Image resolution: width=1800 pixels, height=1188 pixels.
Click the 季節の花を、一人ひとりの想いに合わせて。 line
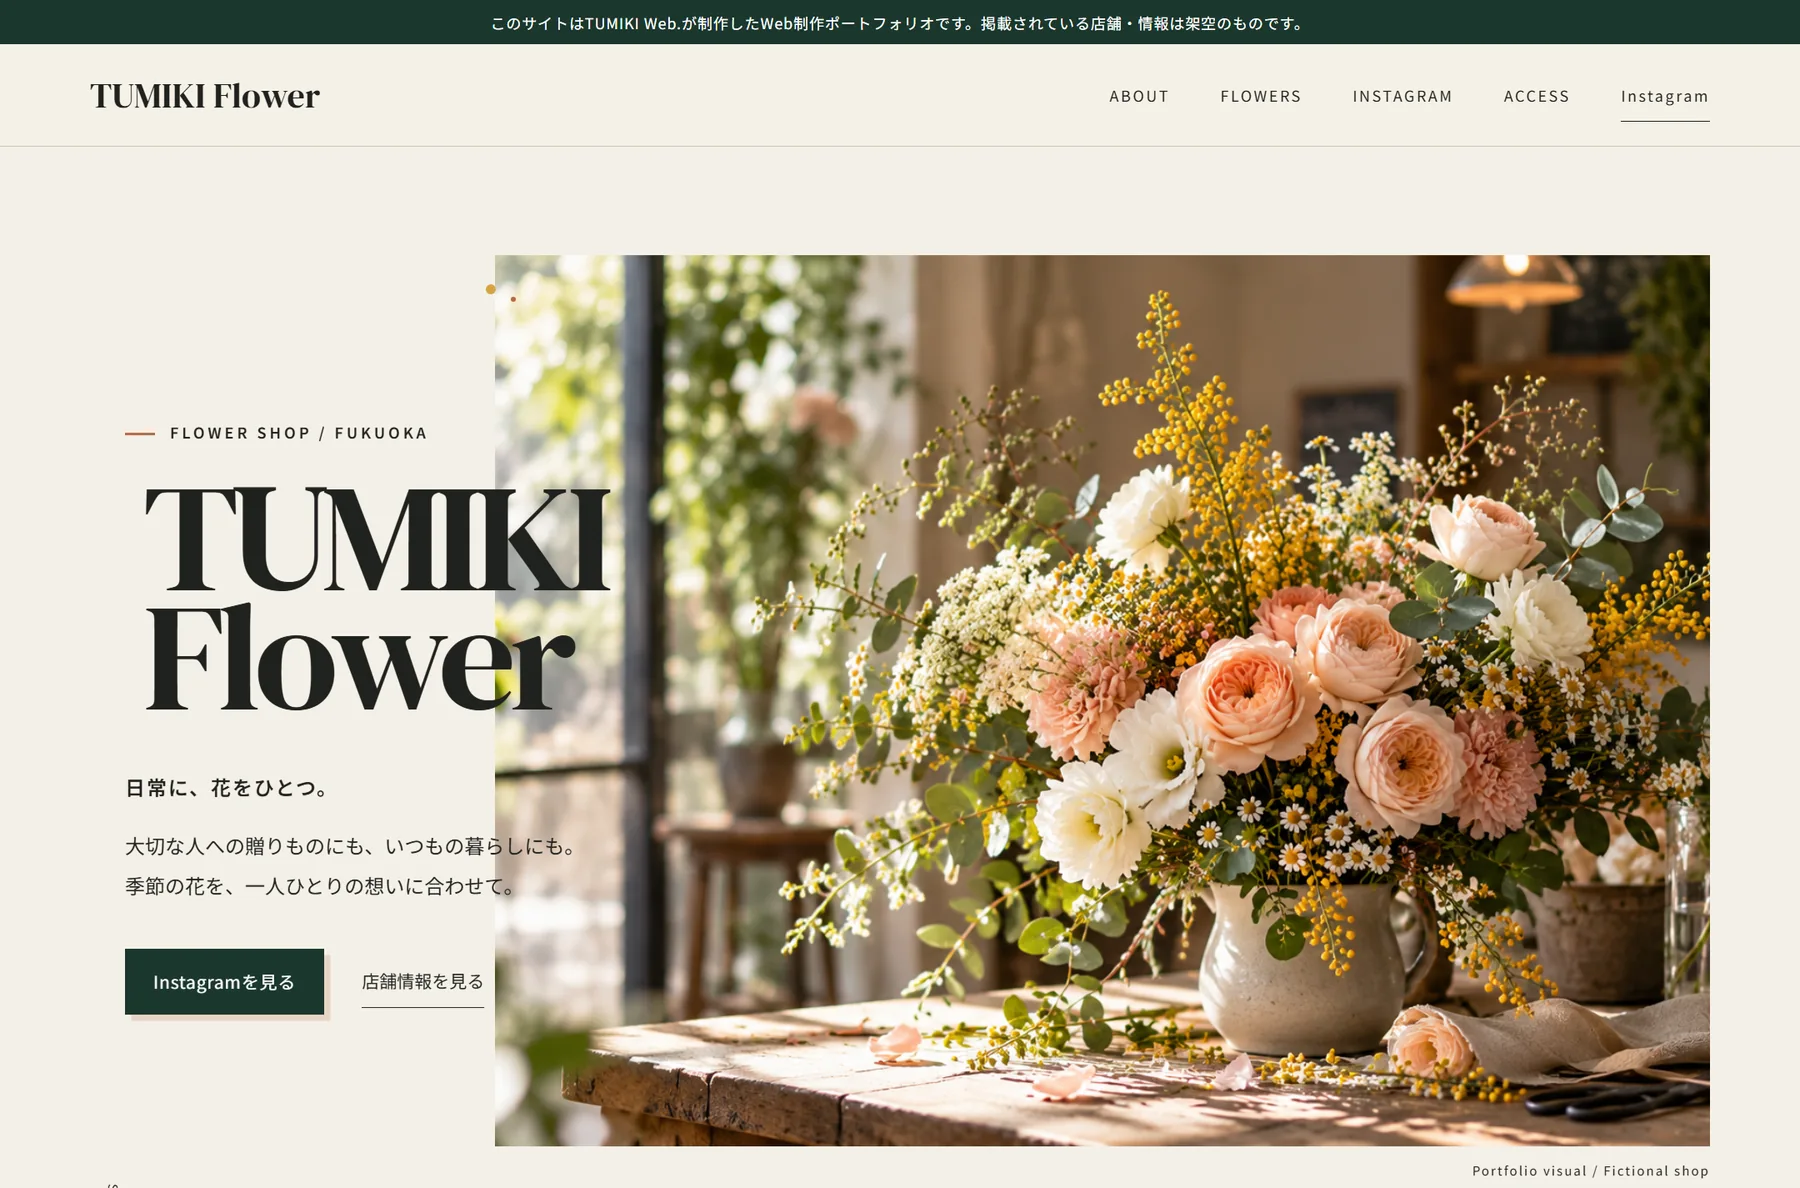(x=320, y=886)
